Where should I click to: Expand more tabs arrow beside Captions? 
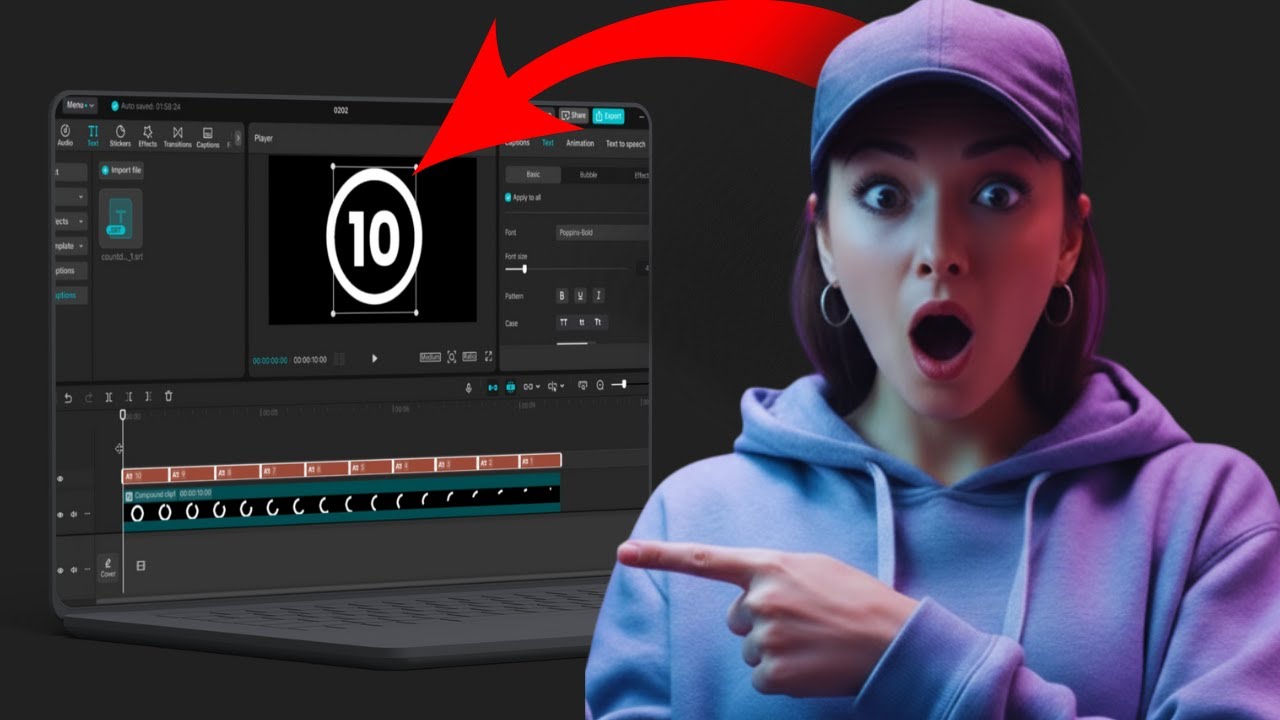pos(237,137)
